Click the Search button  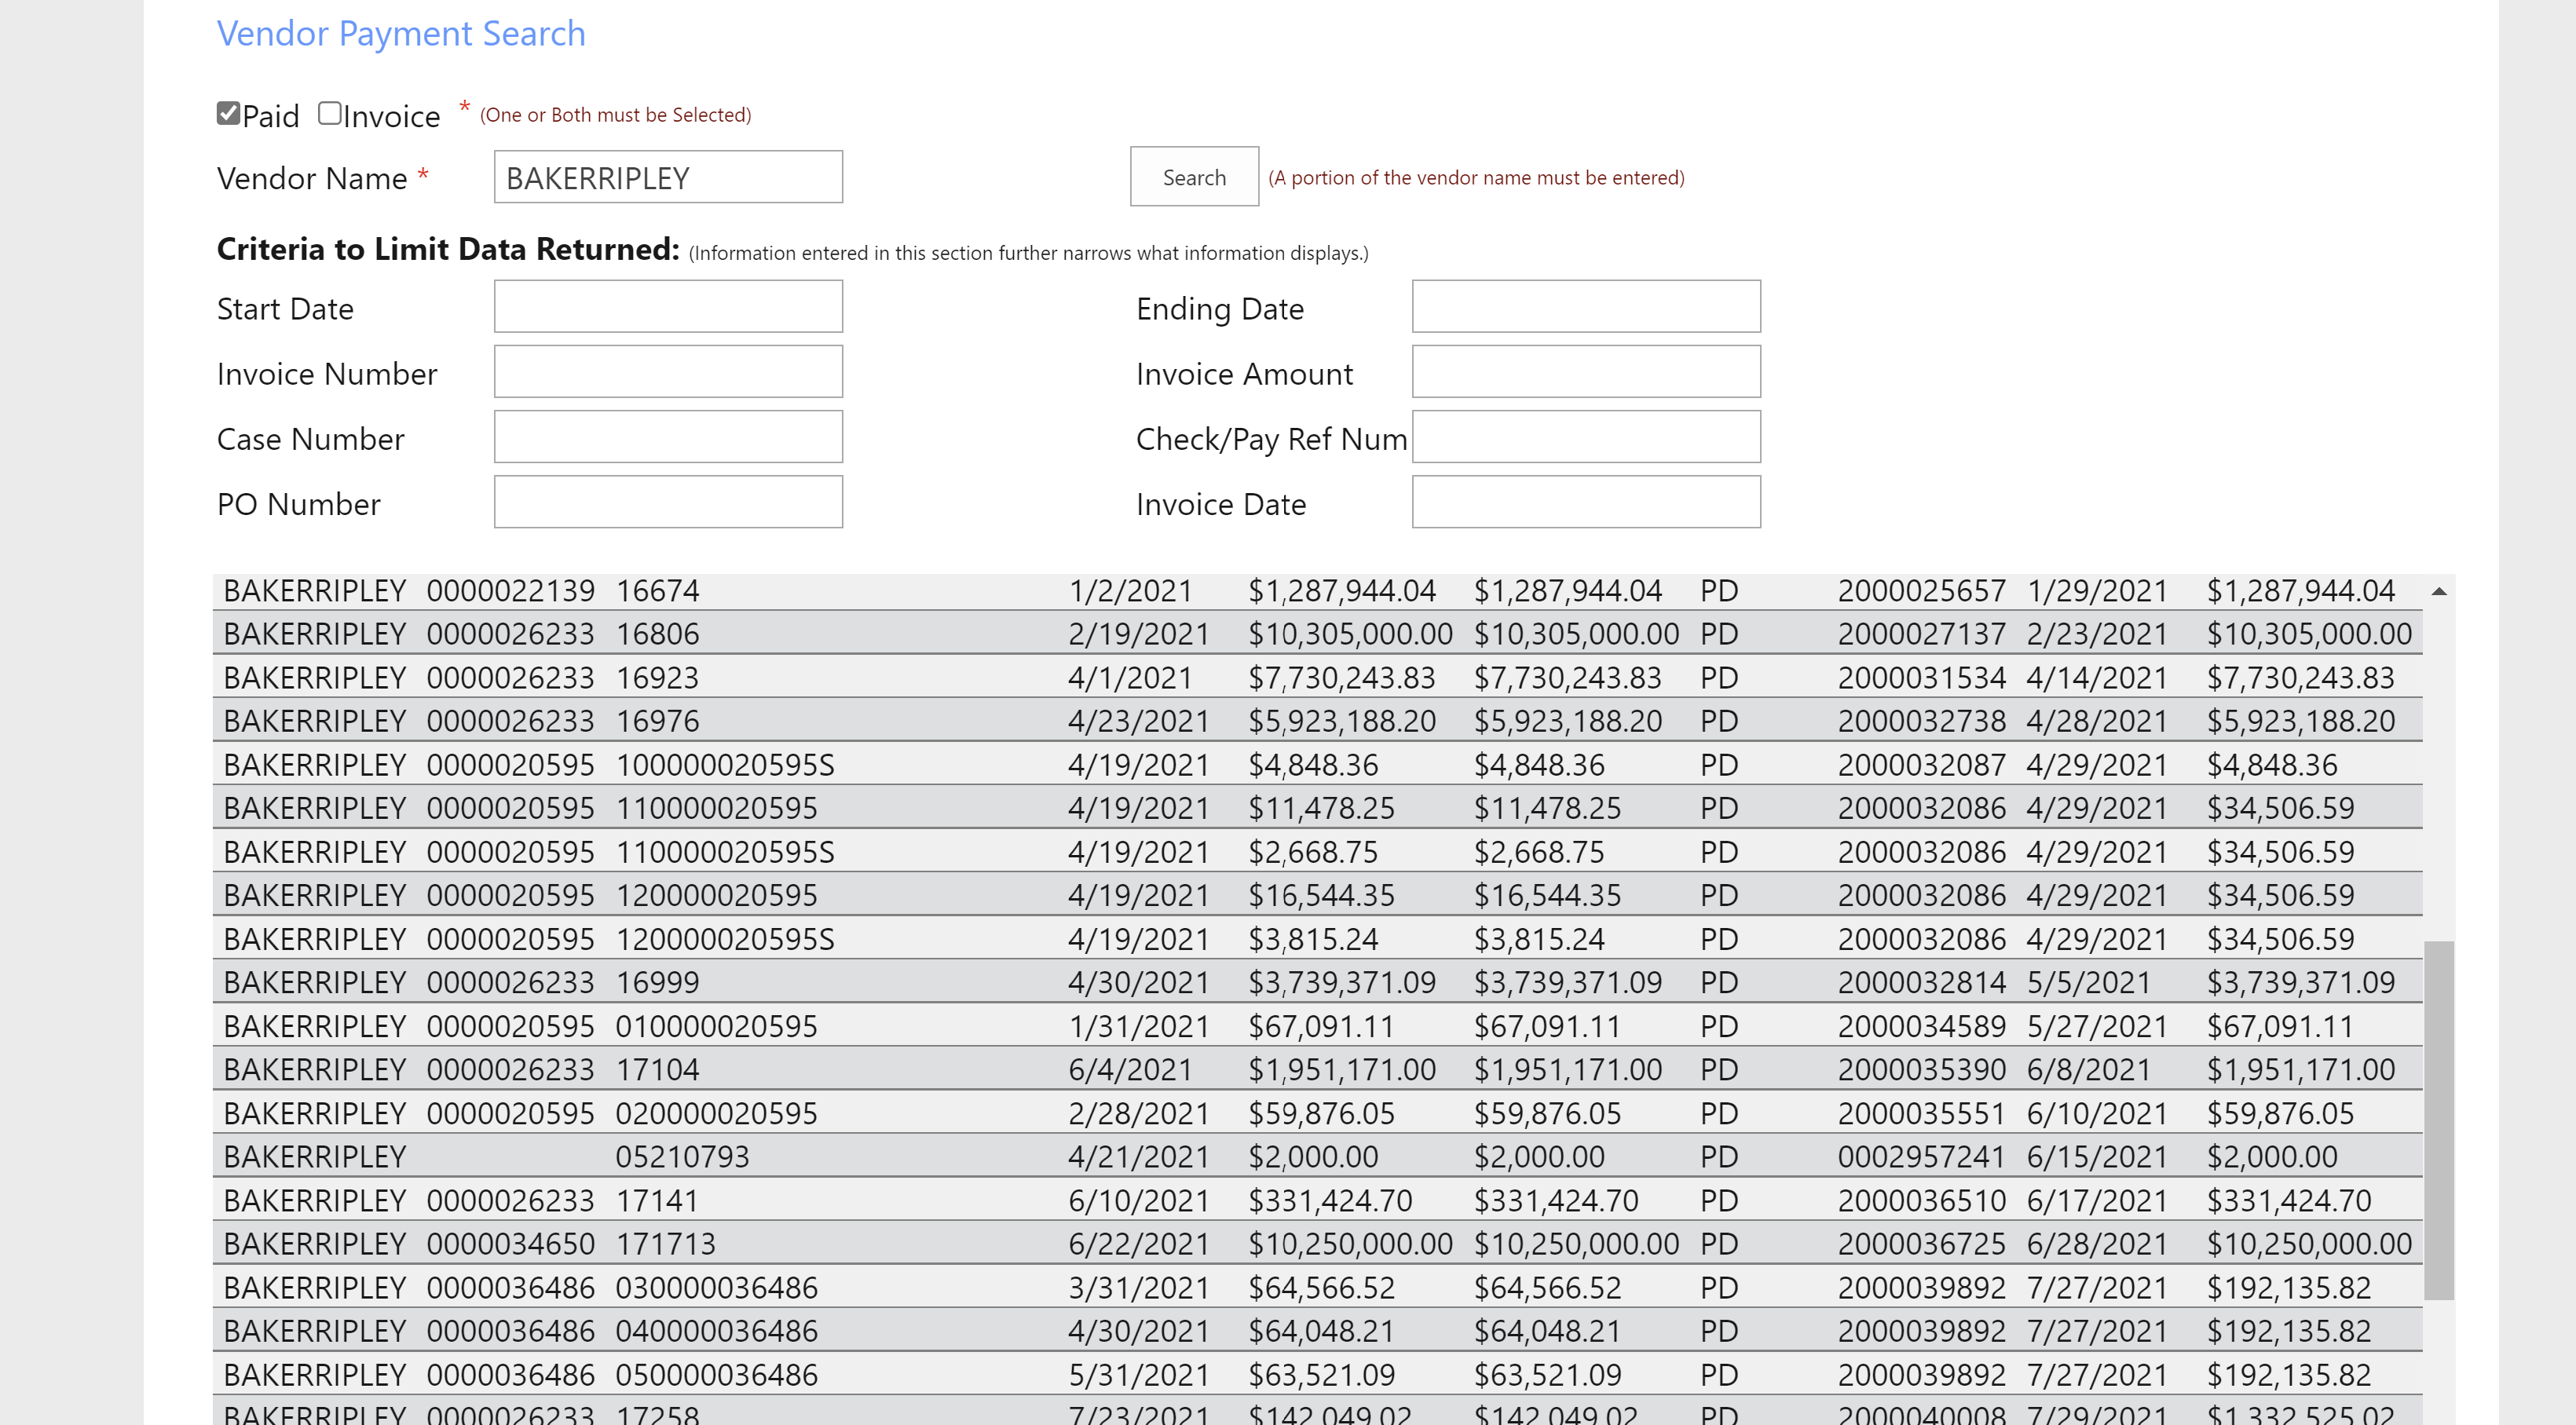pos(1193,177)
